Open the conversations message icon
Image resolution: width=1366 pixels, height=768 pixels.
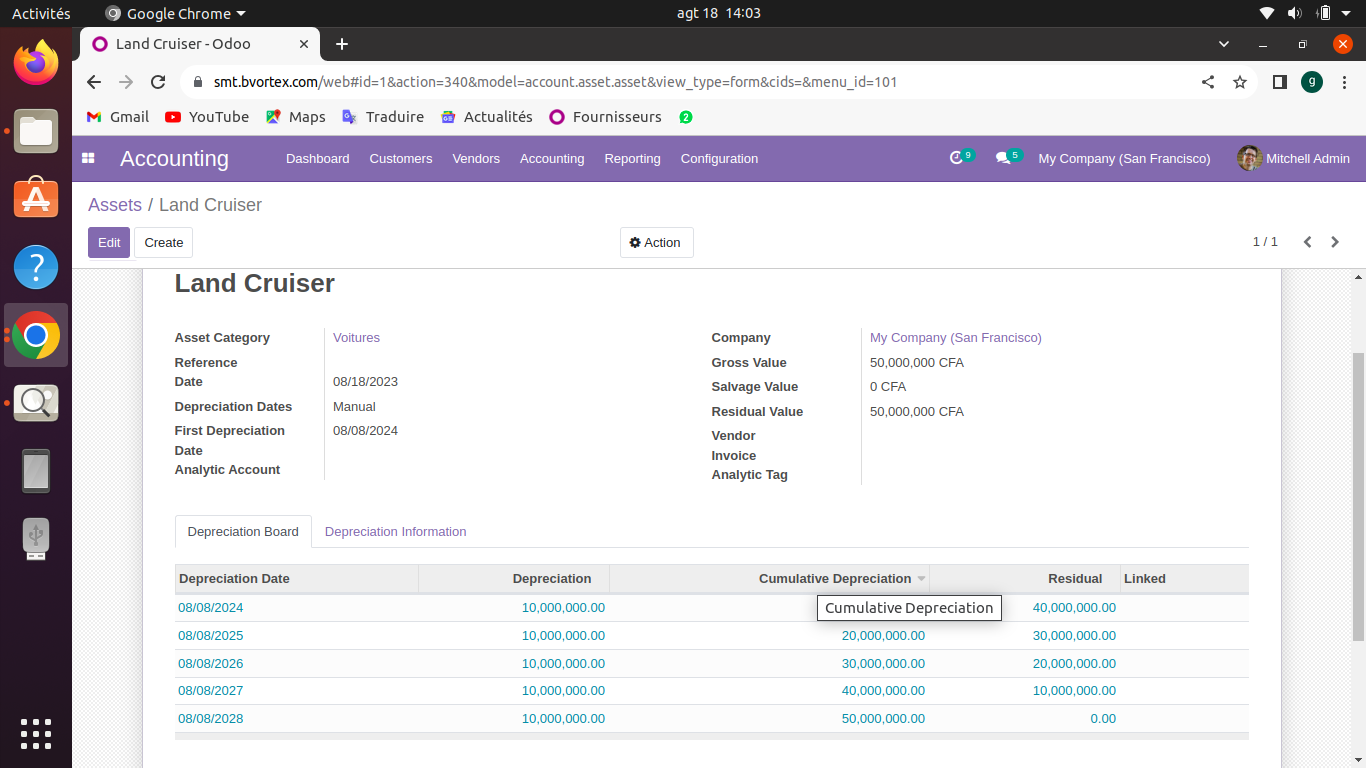[x=1003, y=158]
